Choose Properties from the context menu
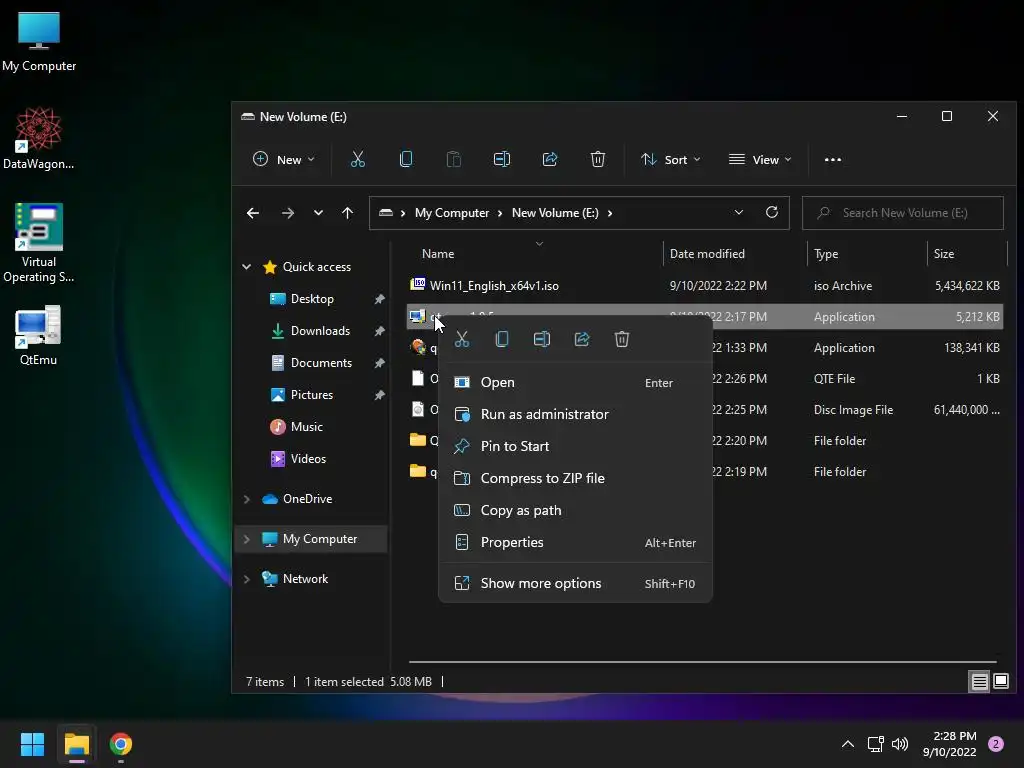 coord(575,542)
